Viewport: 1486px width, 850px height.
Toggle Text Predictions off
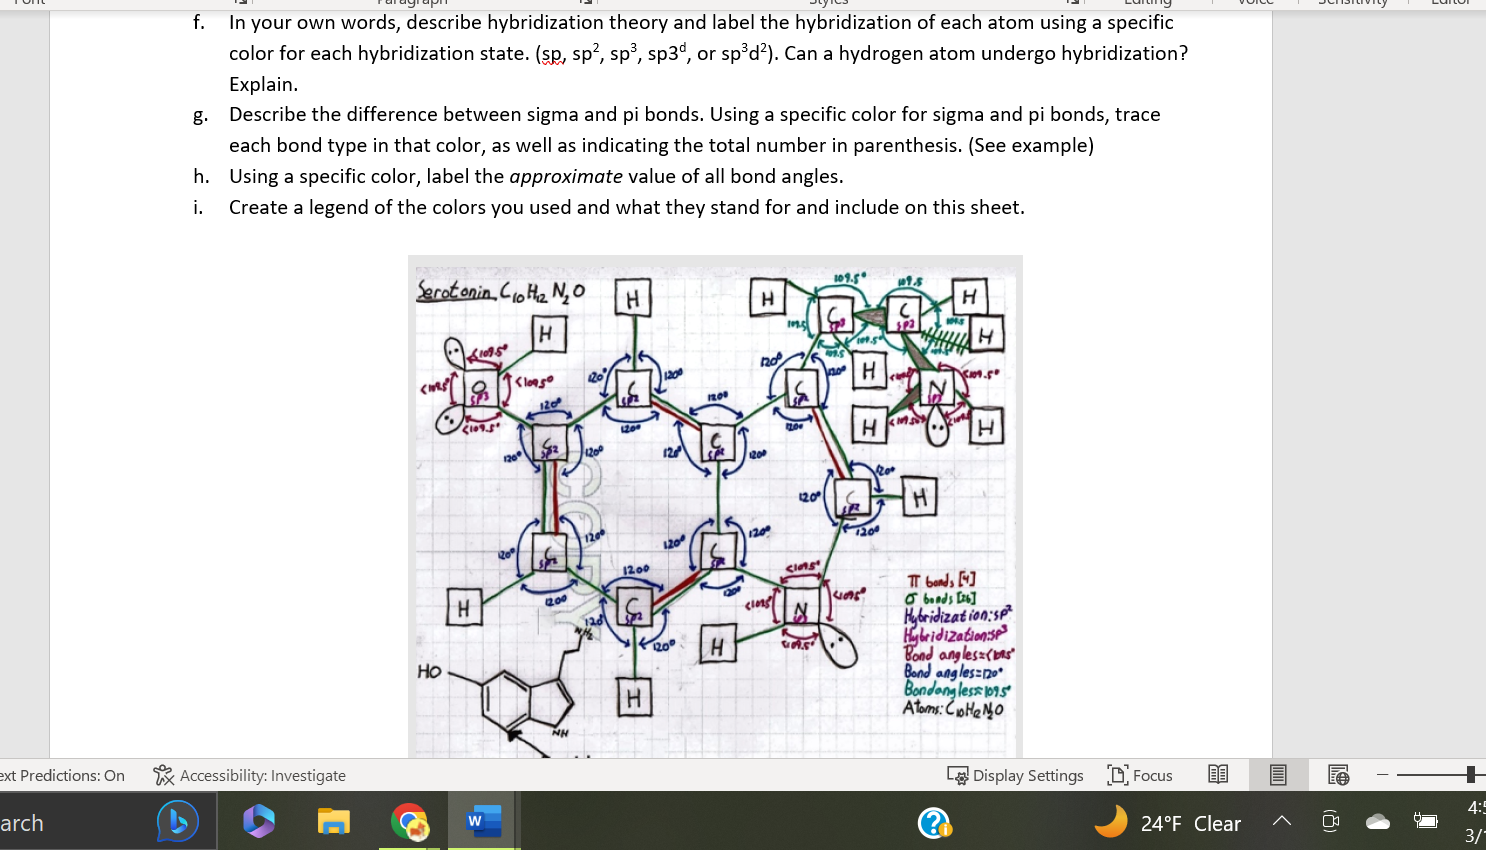(x=62, y=775)
